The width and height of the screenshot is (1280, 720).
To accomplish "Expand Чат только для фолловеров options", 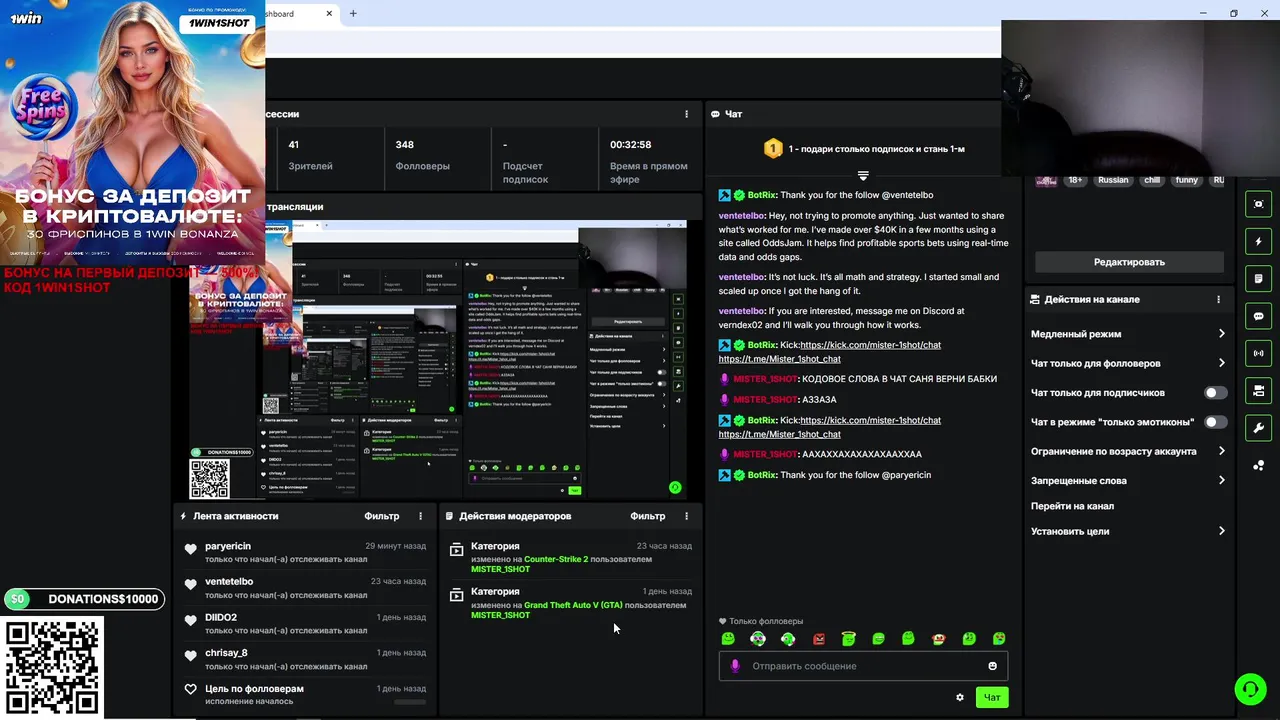I will coord(1128,363).
